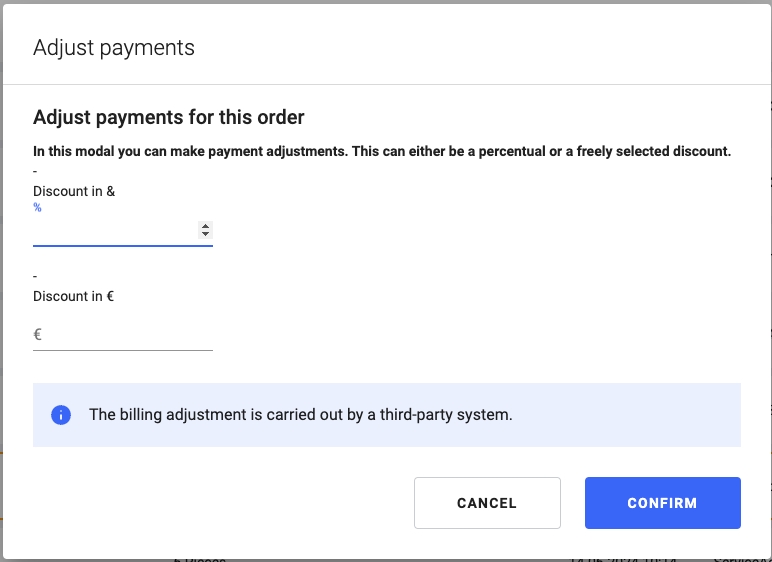Click the underline of the euro field
Image resolution: width=772 pixels, height=562 pixels.
tap(123, 350)
